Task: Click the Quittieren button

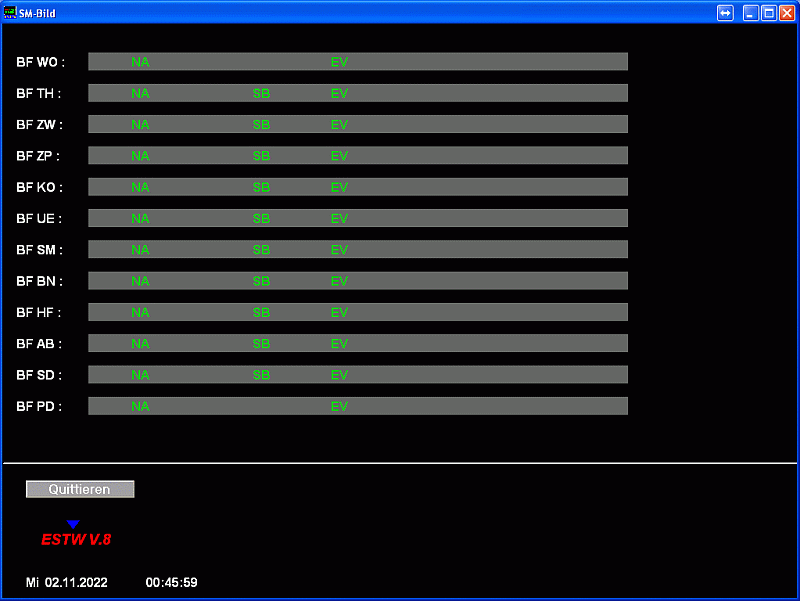Action: [x=80, y=489]
